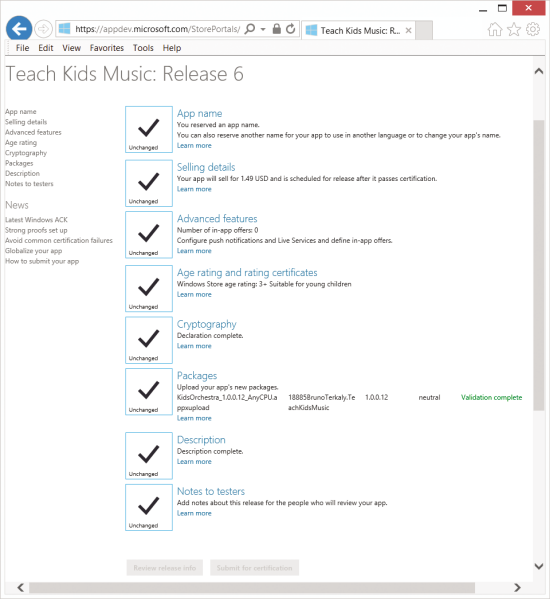This screenshot has height=599, width=550.
Task: Click the Review release info button
Action: coord(165,568)
